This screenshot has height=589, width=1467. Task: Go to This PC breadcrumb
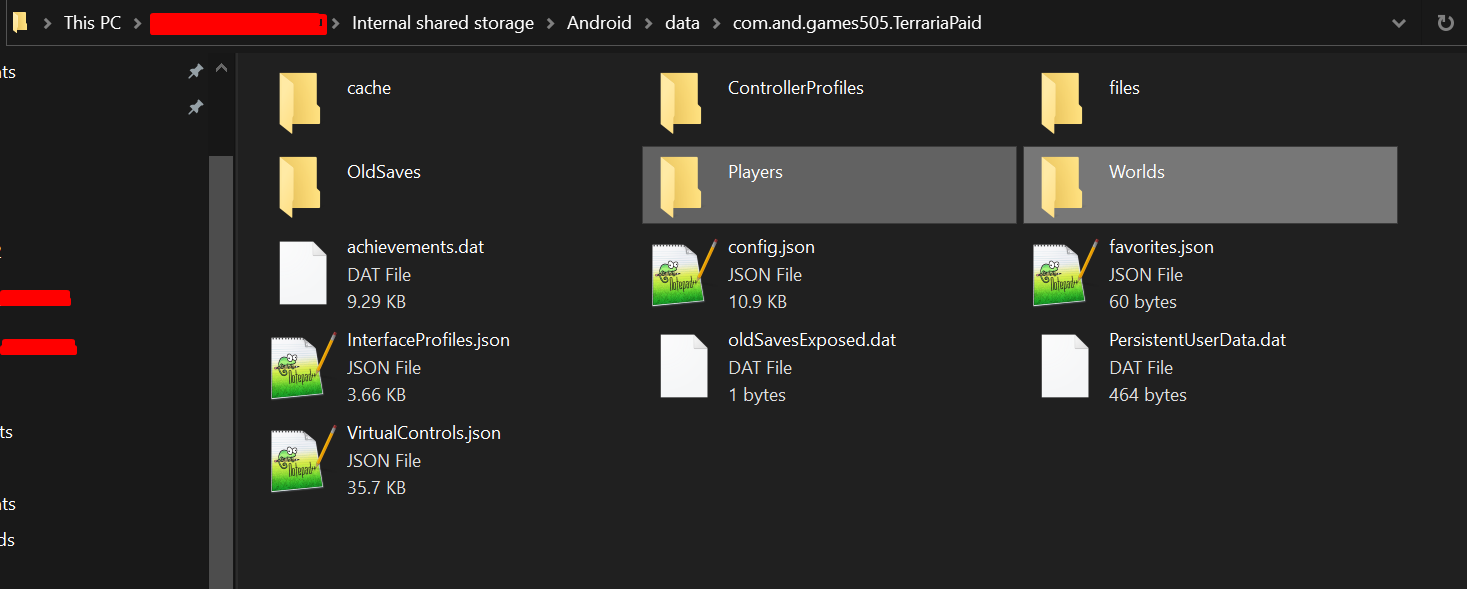click(92, 22)
